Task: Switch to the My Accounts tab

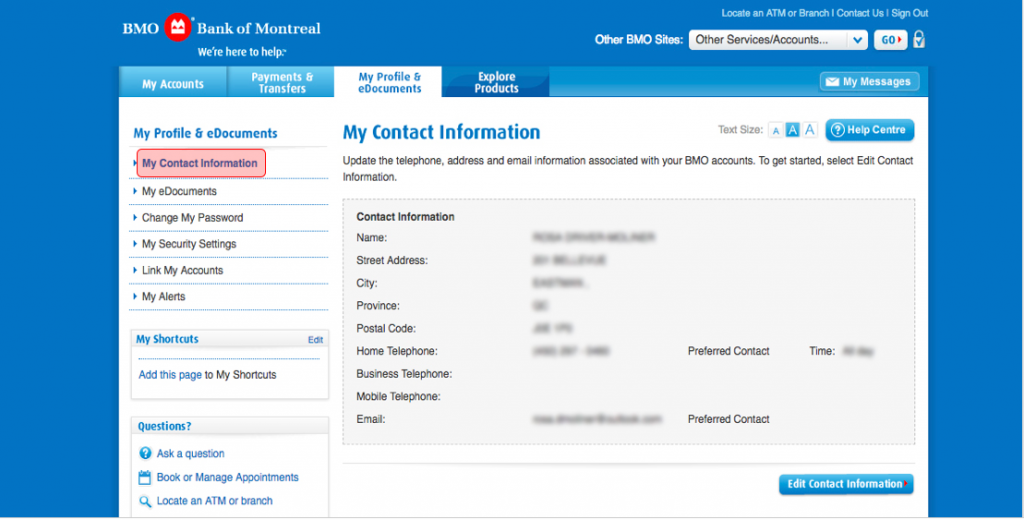Action: pyautogui.click(x=173, y=83)
